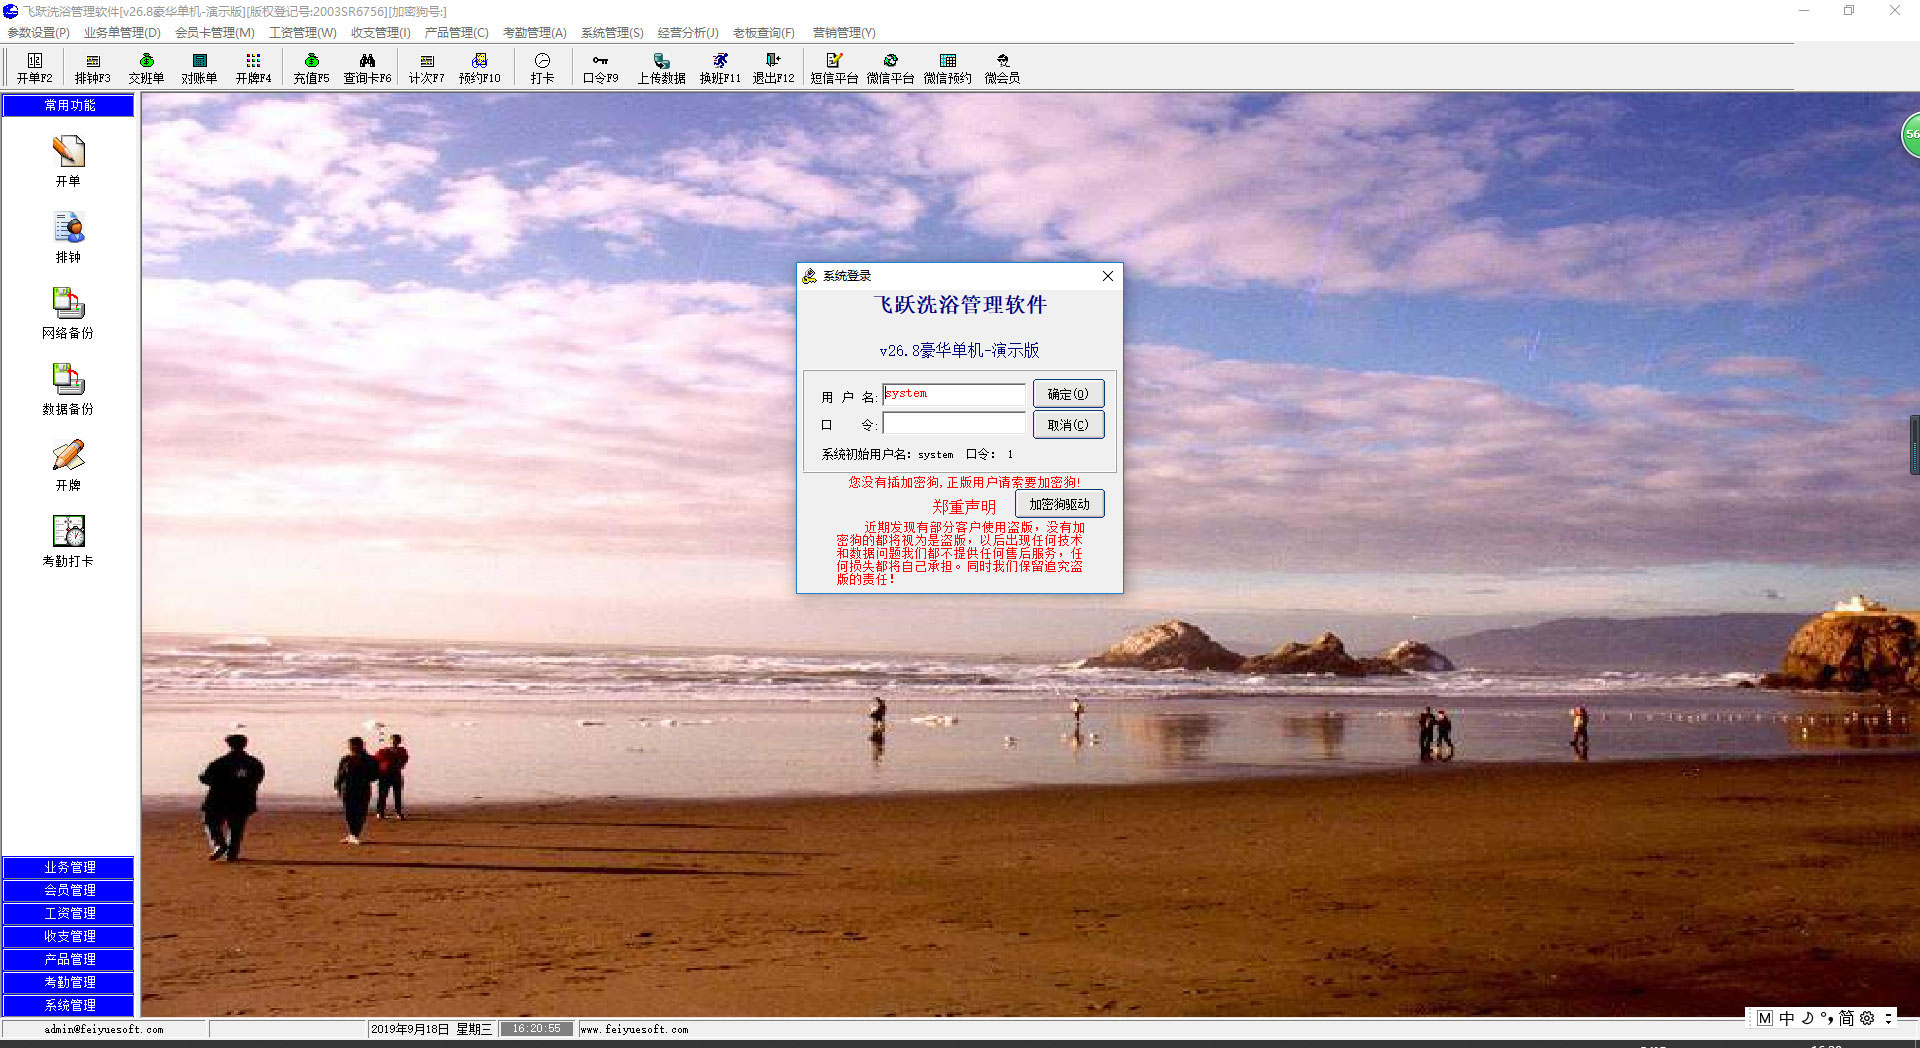Open the 参数设置(P) menu
The image size is (1920, 1048).
point(38,32)
